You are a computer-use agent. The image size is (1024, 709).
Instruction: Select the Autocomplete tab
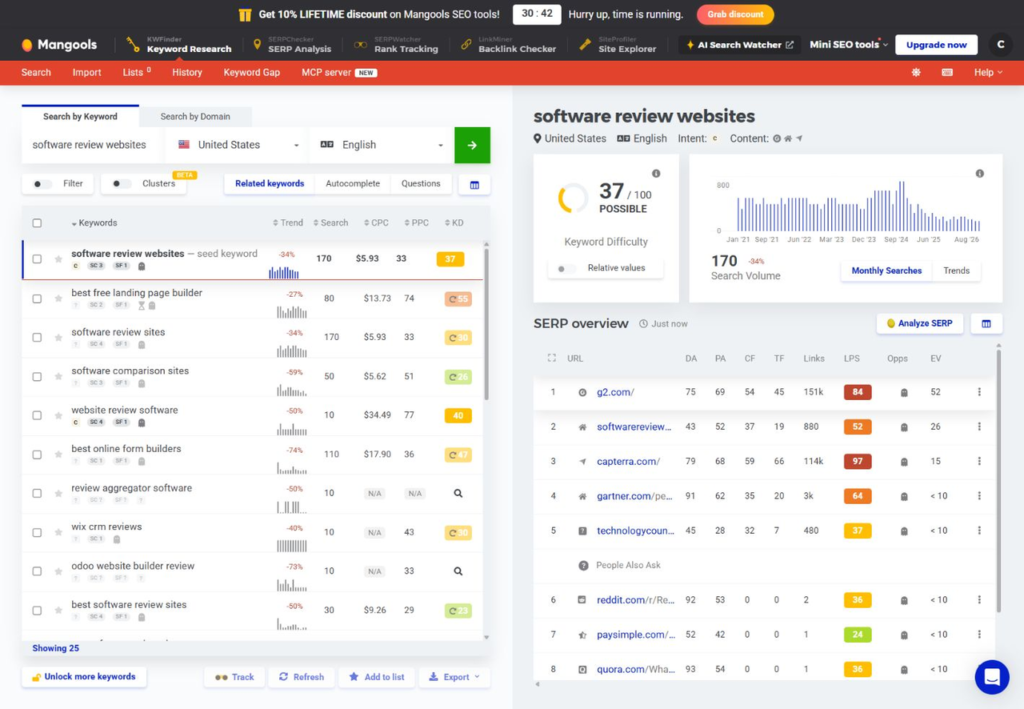click(353, 184)
